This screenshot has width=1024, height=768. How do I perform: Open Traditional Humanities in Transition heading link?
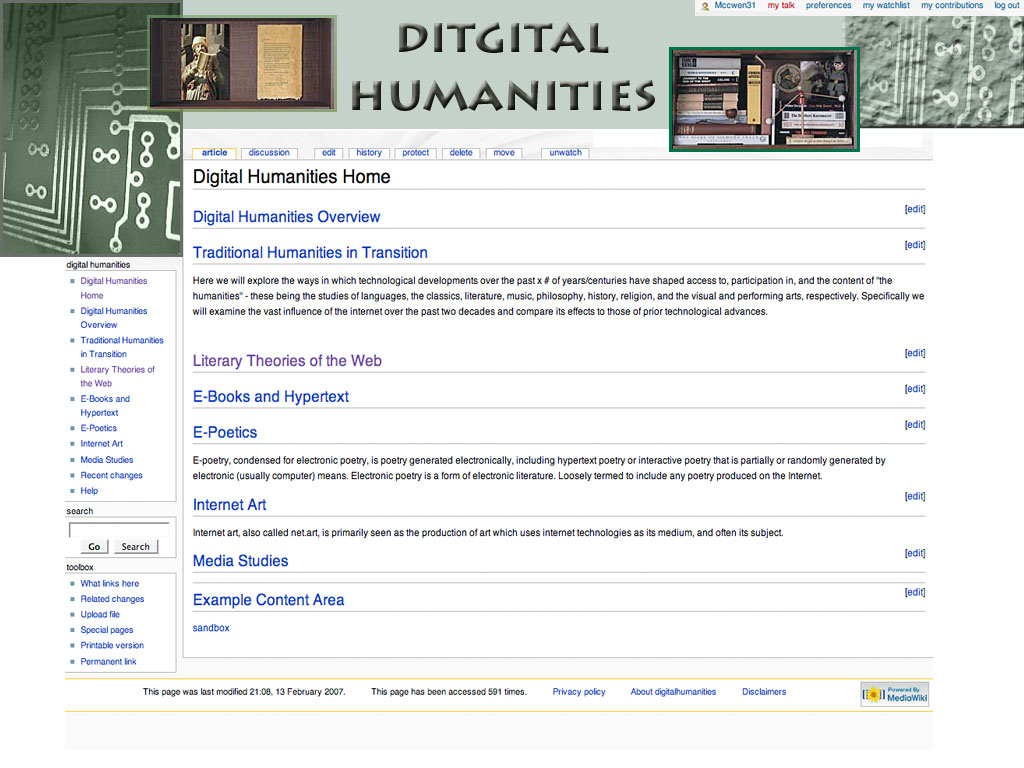tap(310, 253)
